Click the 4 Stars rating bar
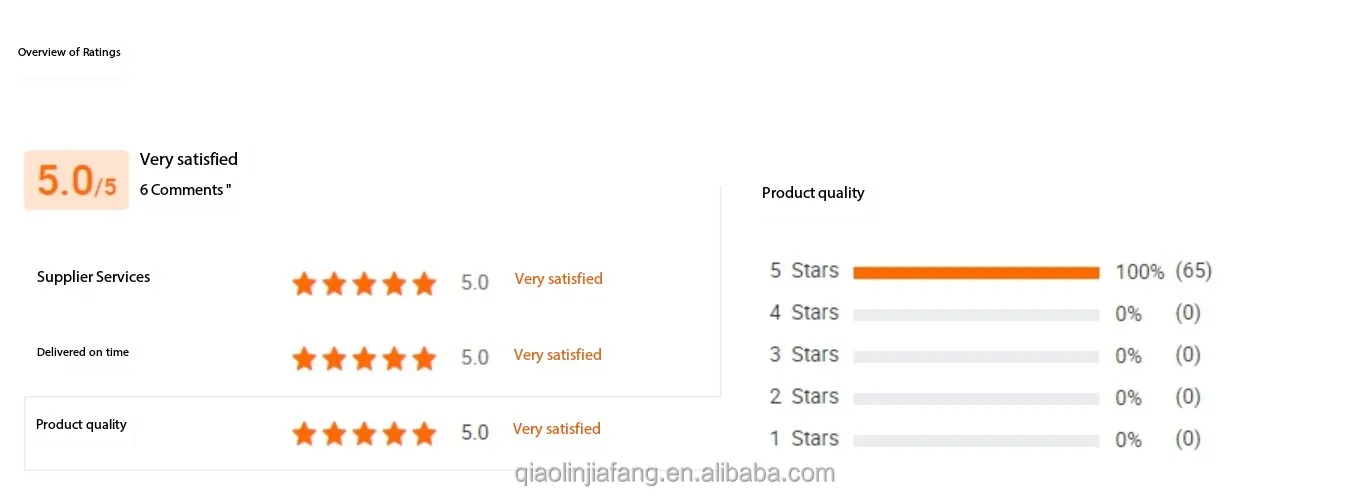This screenshot has width=1348, height=496. (x=976, y=314)
